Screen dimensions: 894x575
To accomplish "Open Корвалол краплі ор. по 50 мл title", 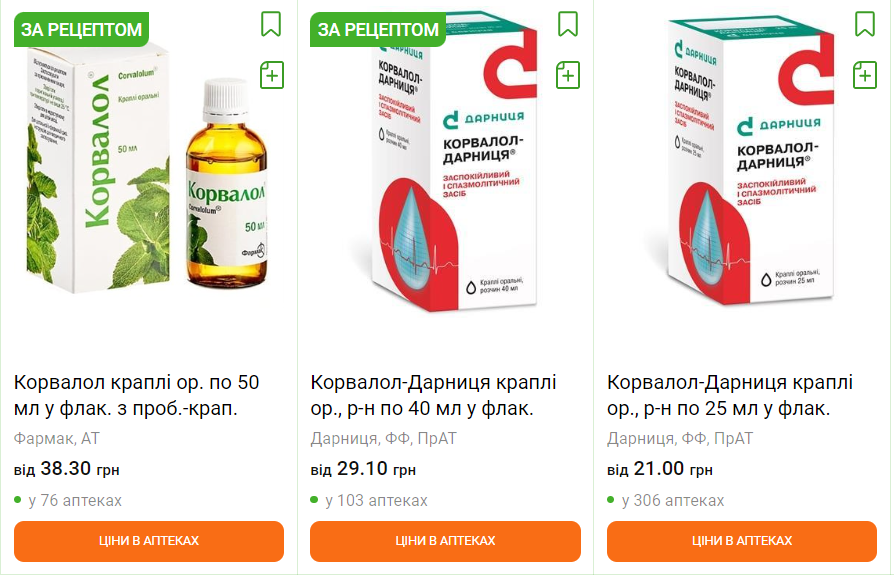I will point(137,395).
